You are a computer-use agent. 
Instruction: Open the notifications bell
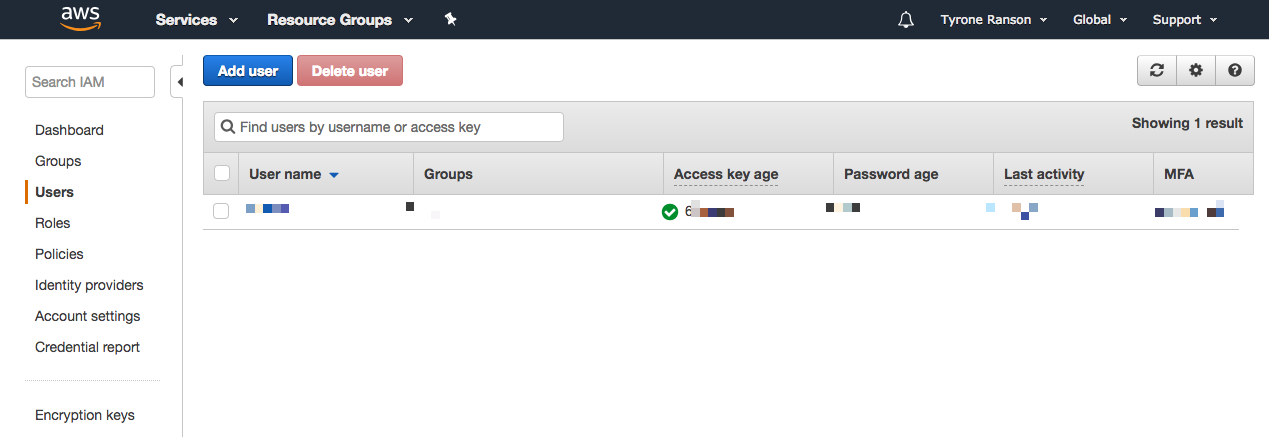tap(906, 20)
